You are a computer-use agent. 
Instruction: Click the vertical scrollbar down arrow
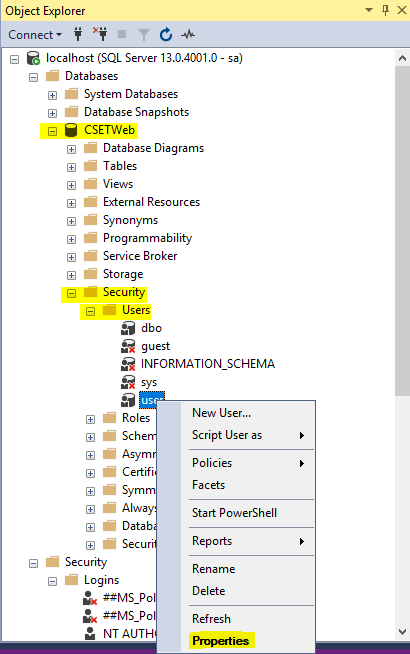[x=402, y=632]
